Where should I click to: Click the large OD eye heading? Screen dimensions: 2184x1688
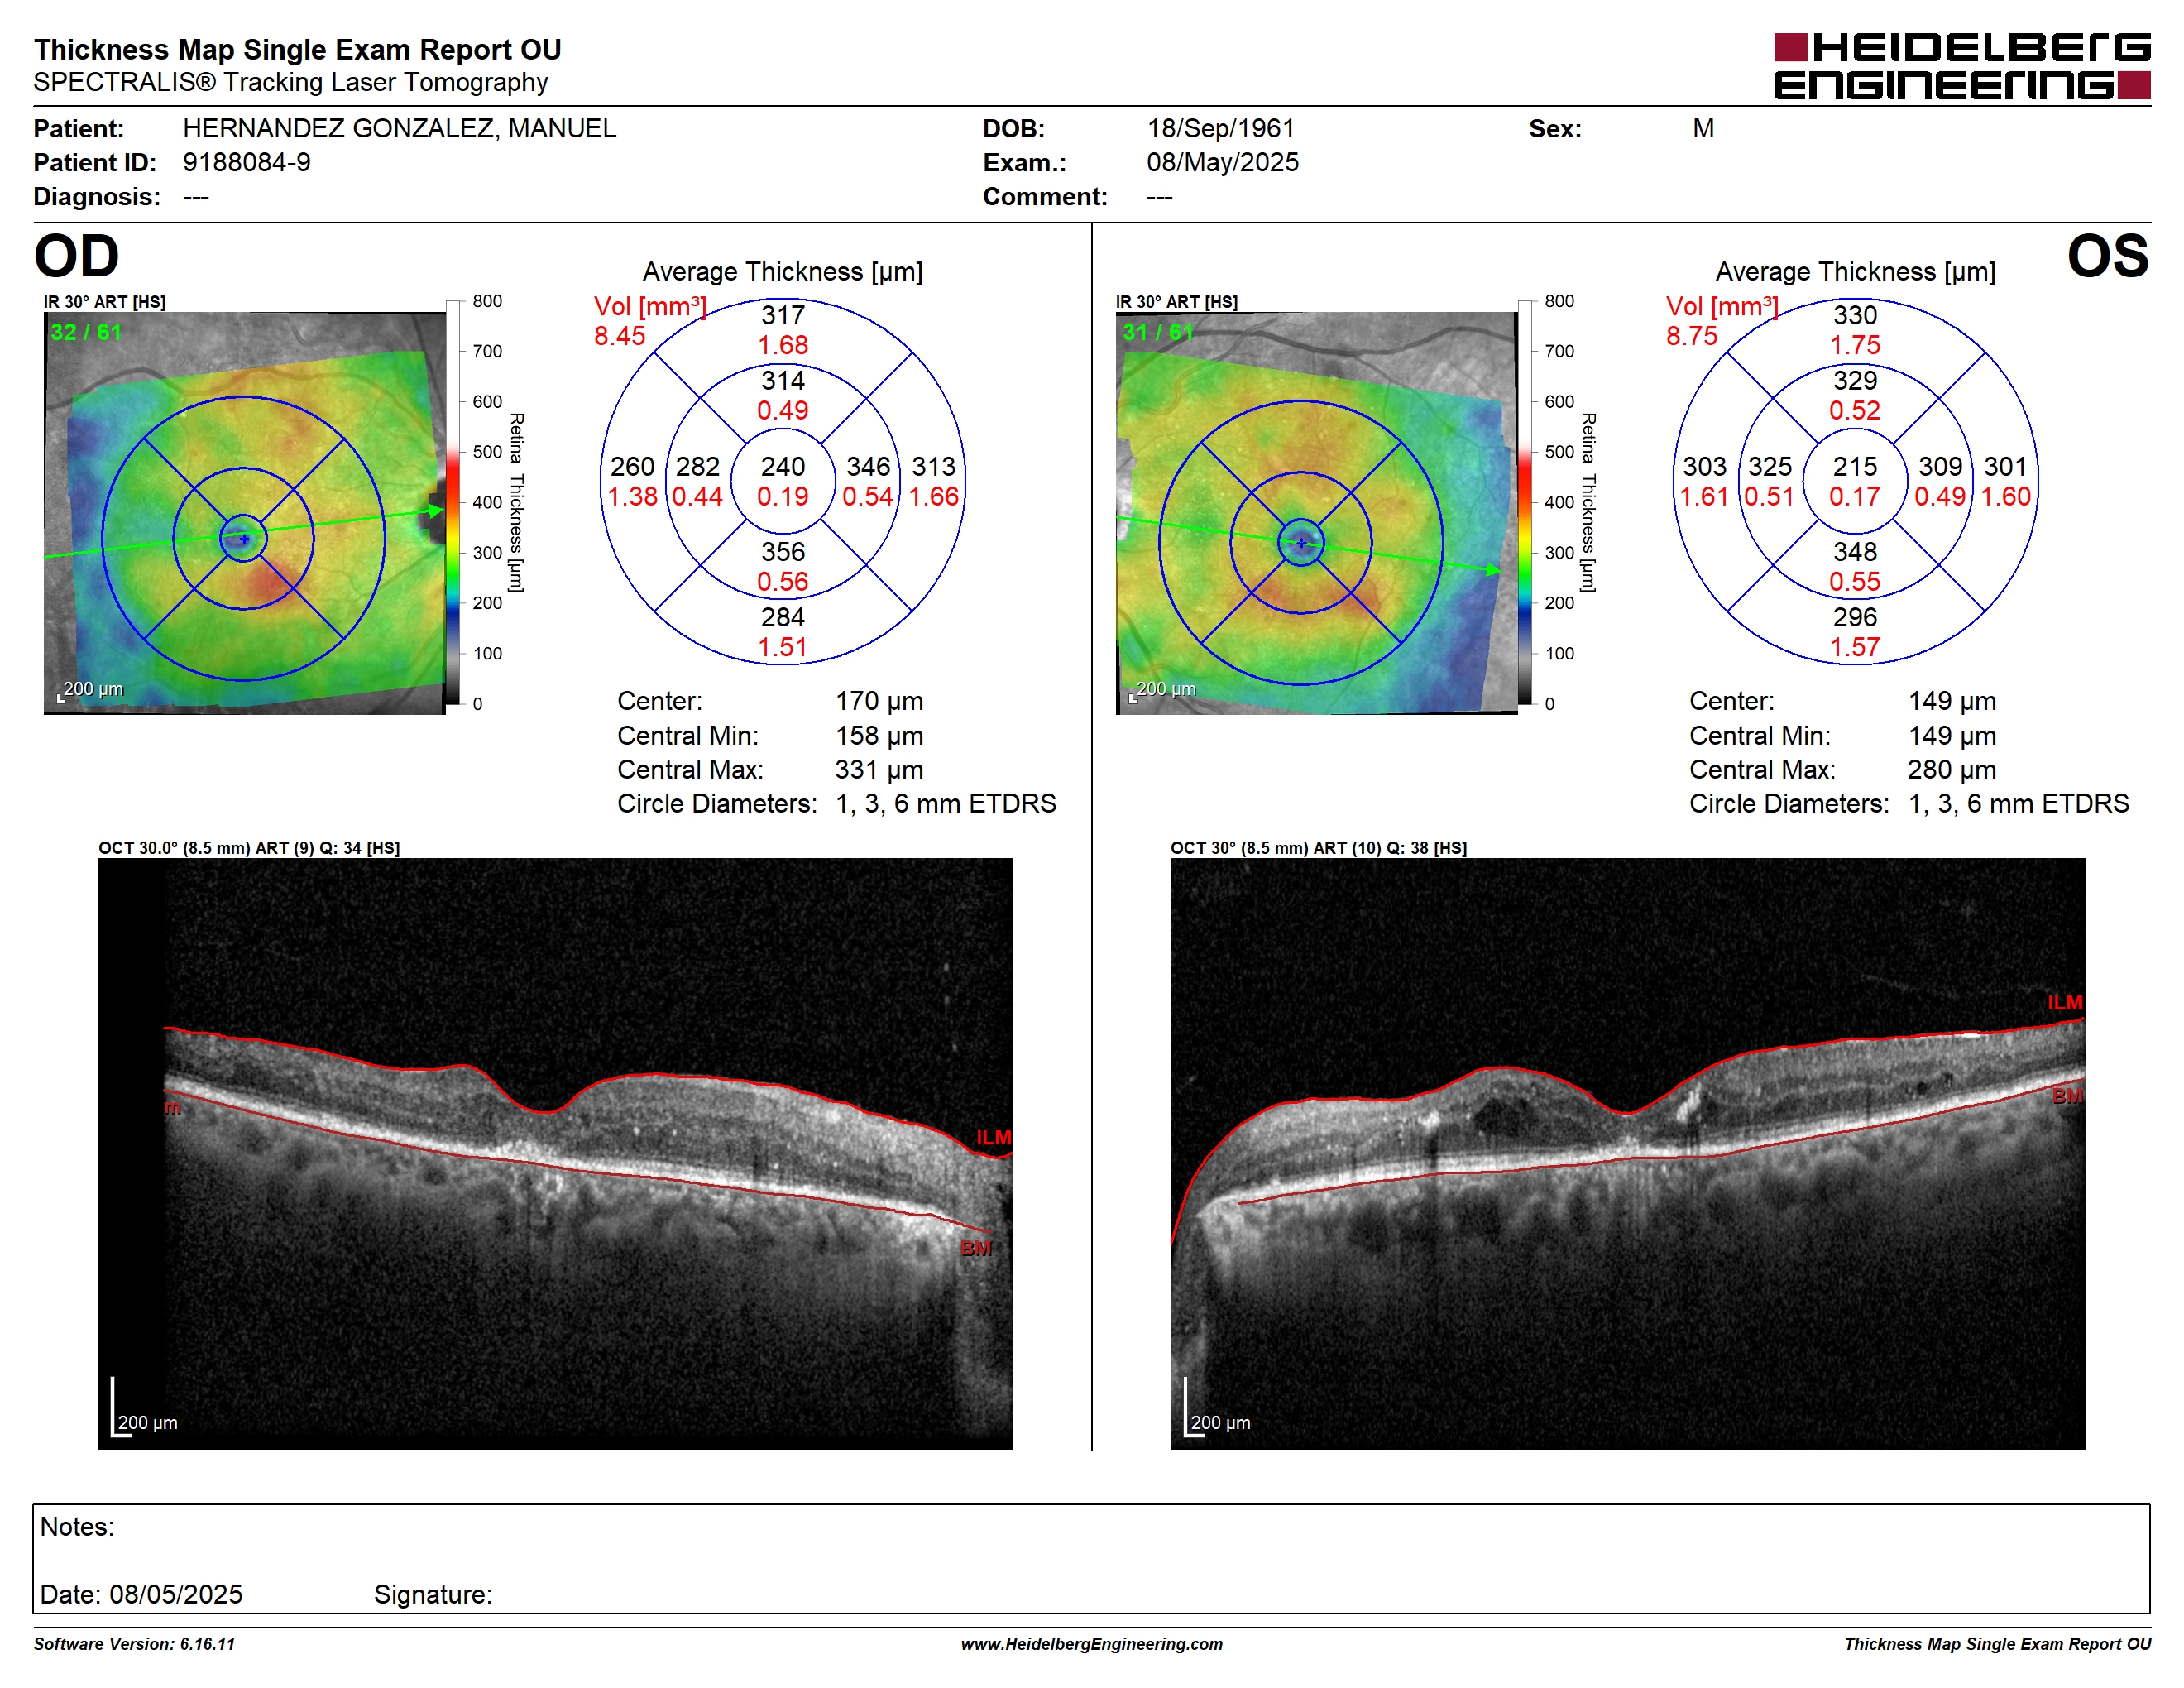(76, 257)
